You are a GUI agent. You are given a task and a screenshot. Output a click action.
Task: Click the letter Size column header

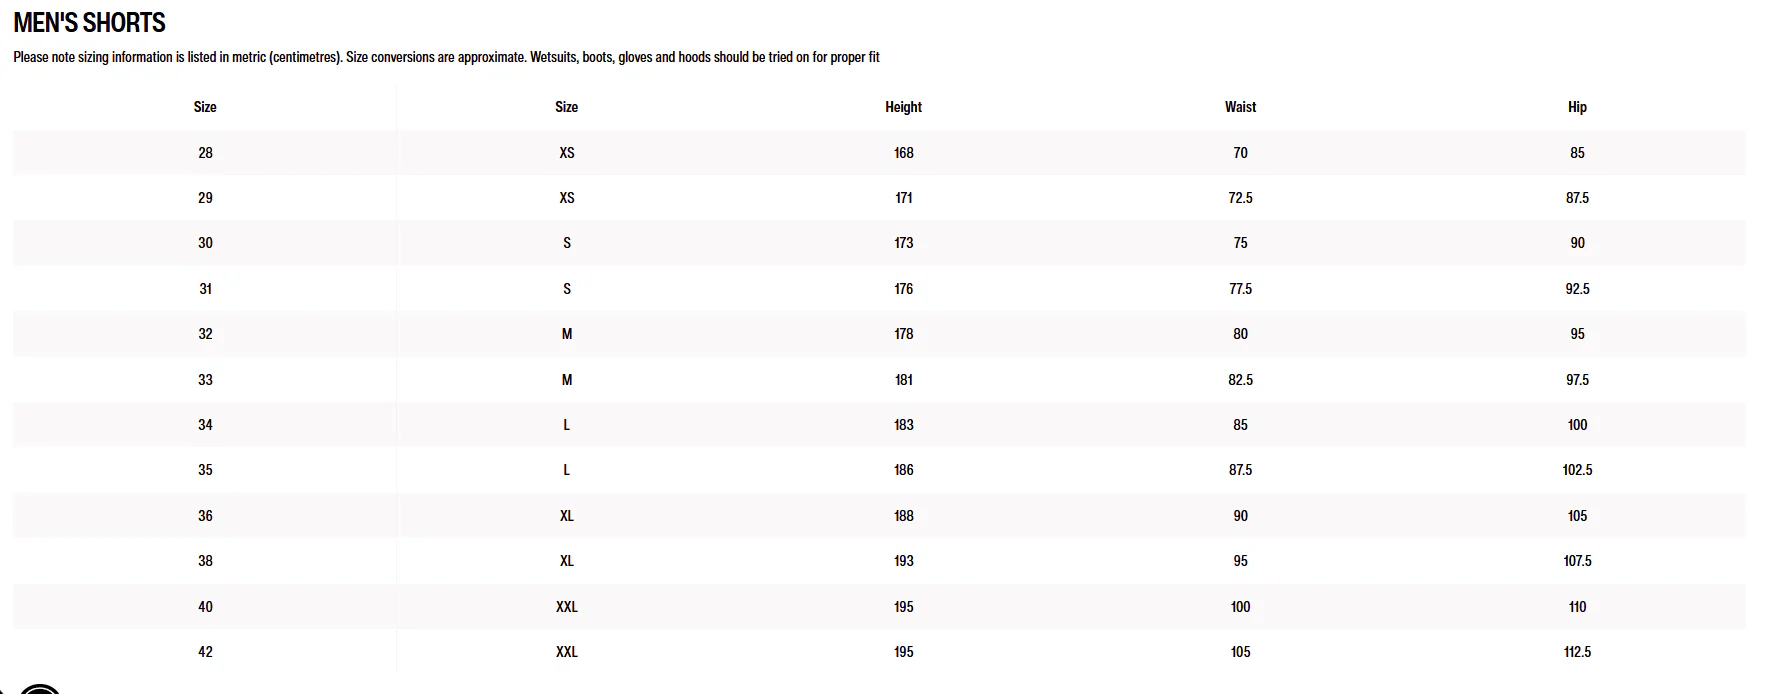pyautogui.click(x=566, y=107)
